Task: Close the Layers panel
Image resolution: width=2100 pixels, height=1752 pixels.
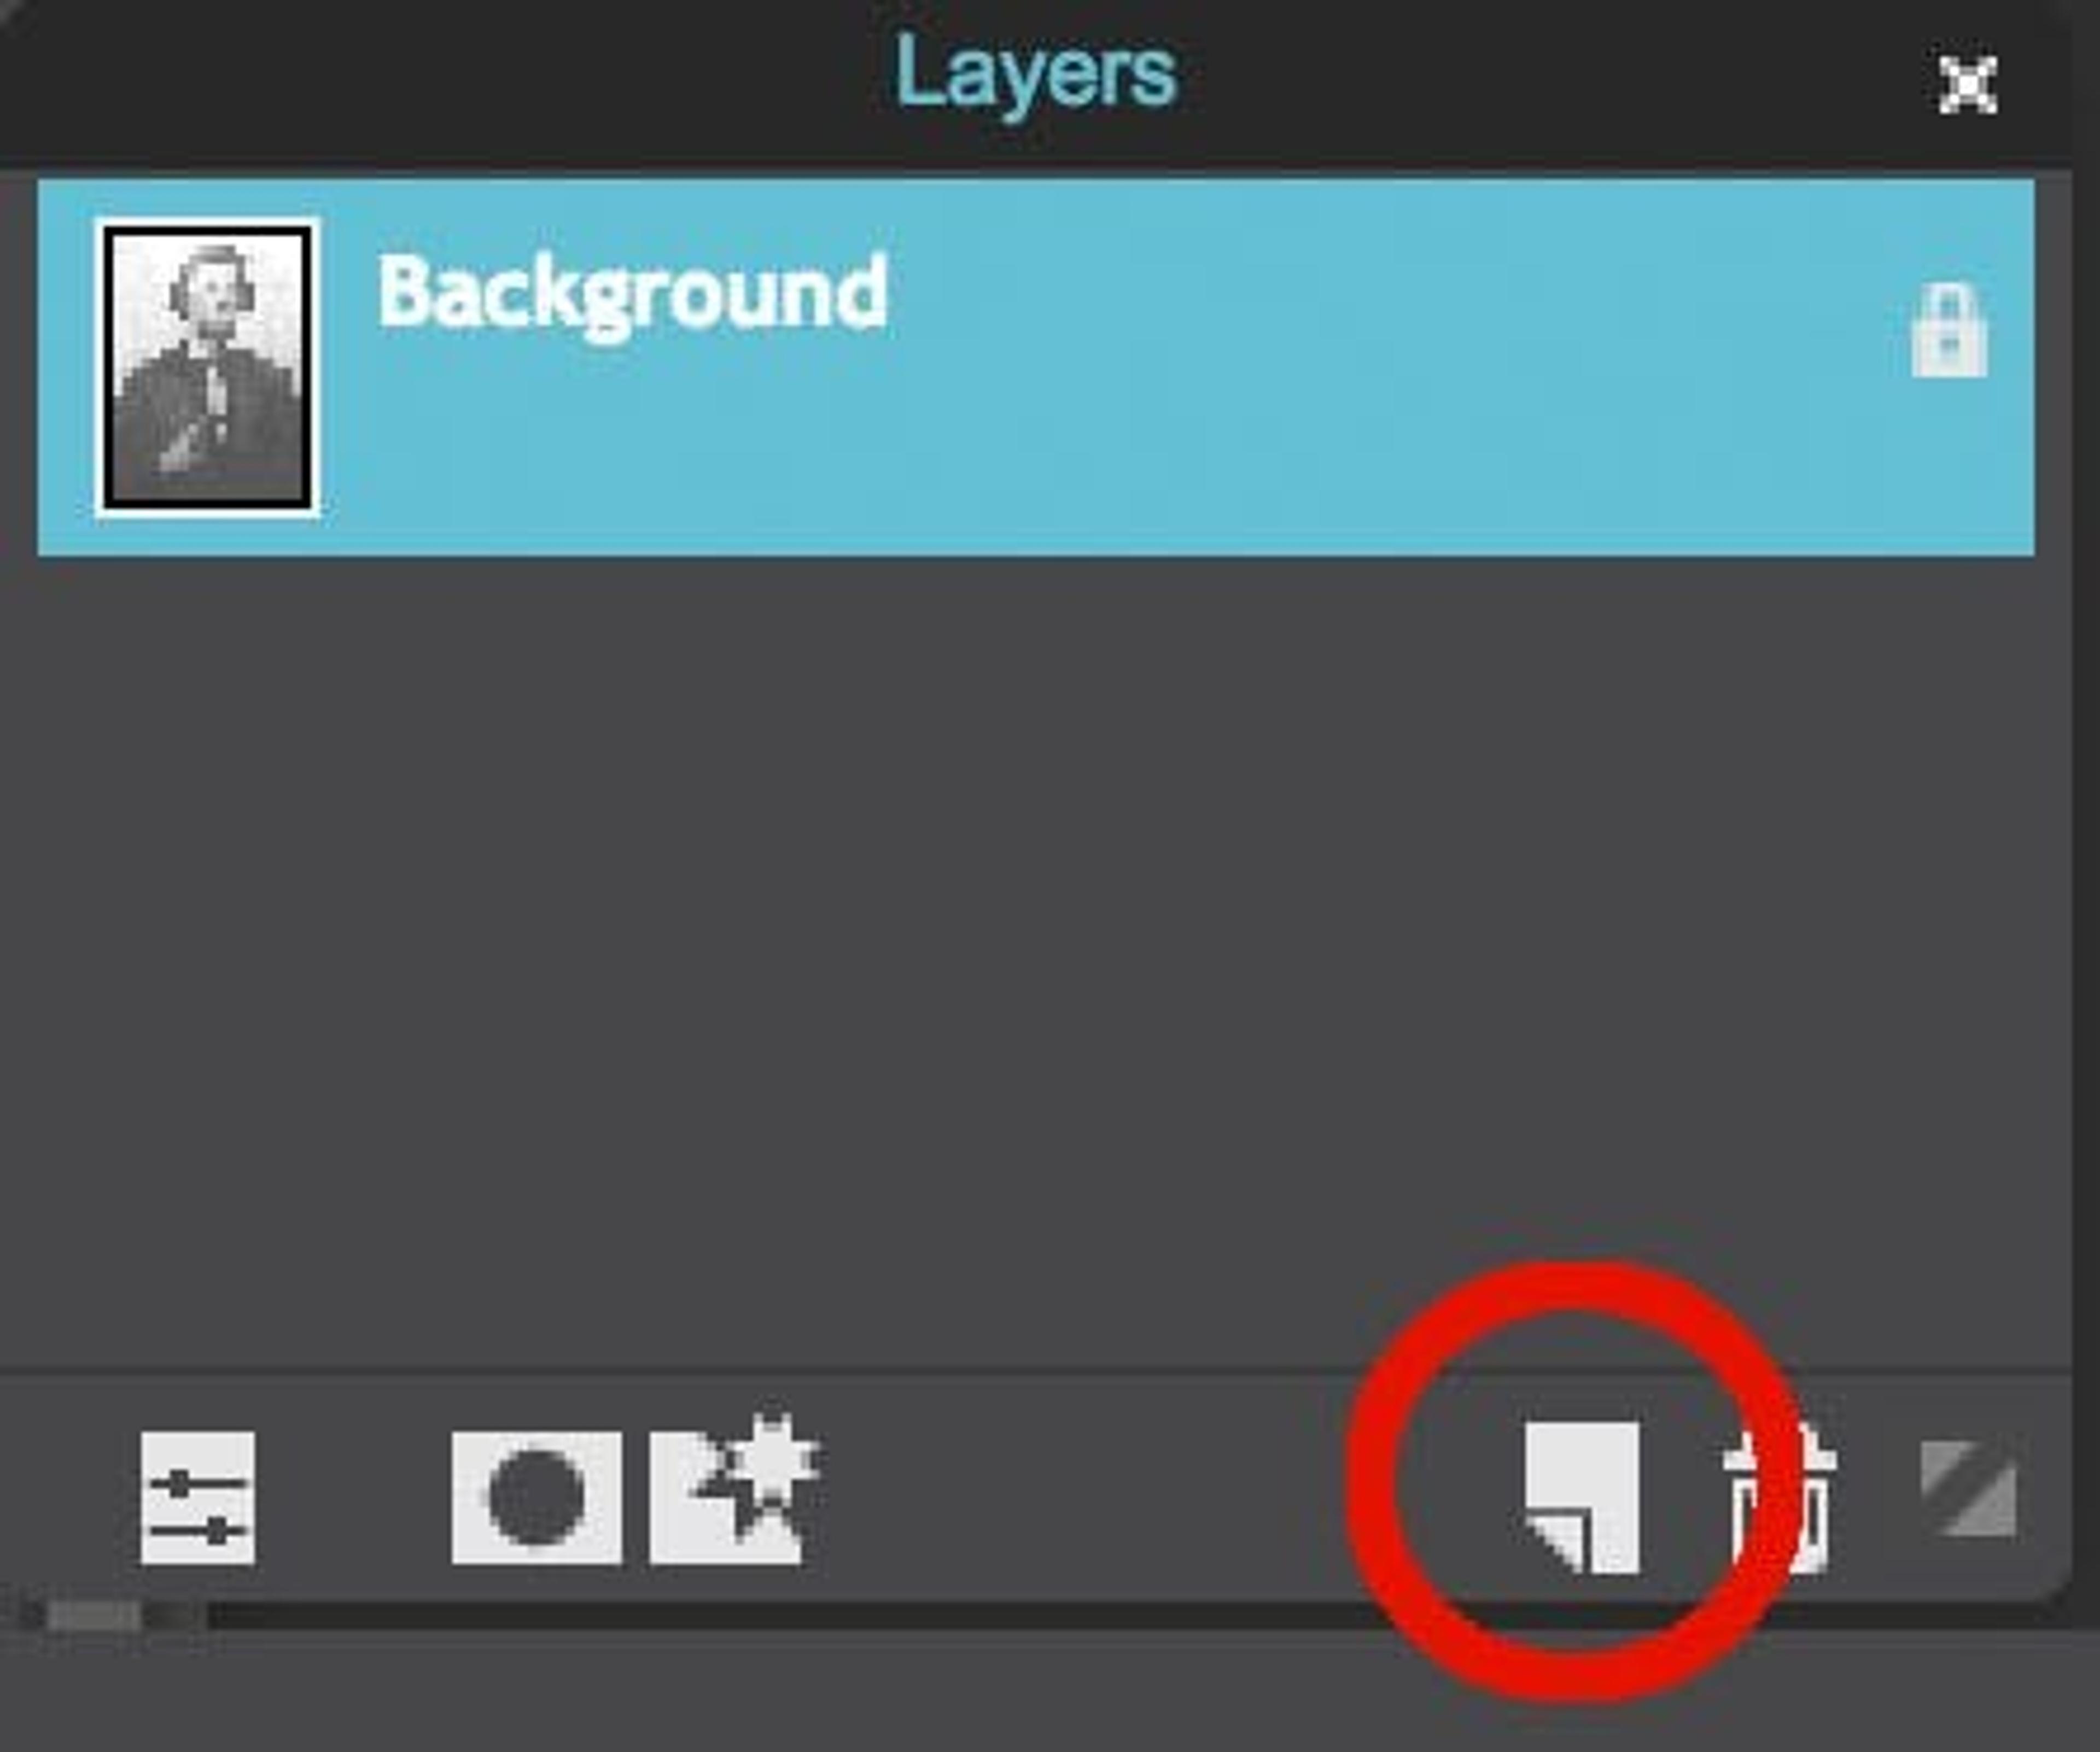Action: point(1968,85)
